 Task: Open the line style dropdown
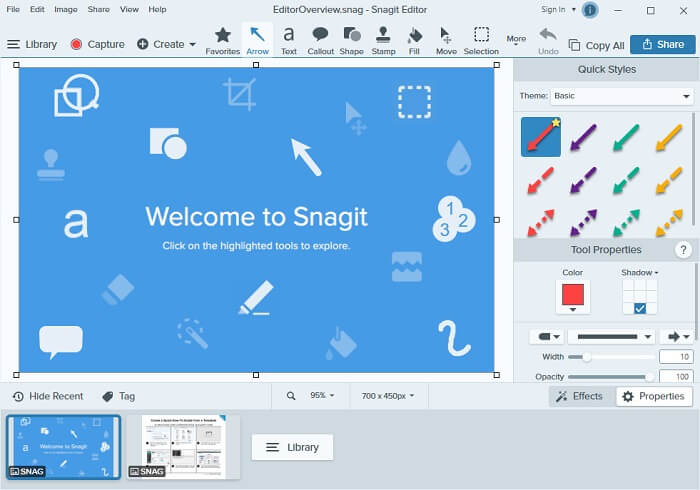pos(612,336)
